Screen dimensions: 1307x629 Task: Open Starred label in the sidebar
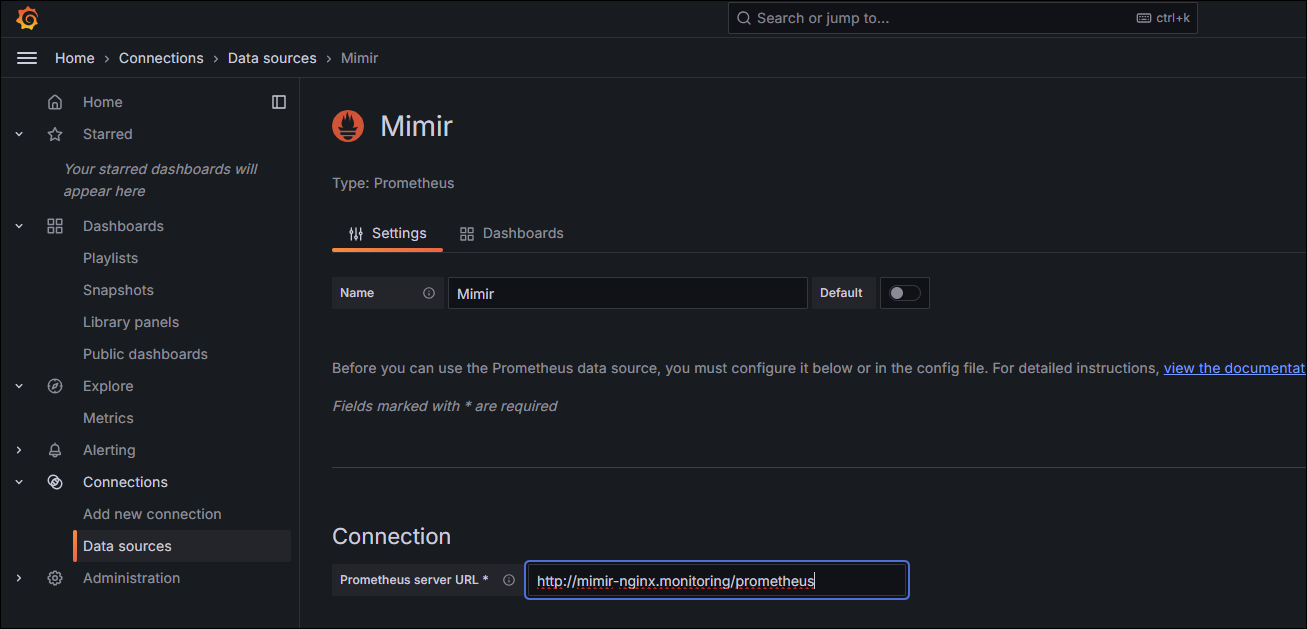[108, 134]
